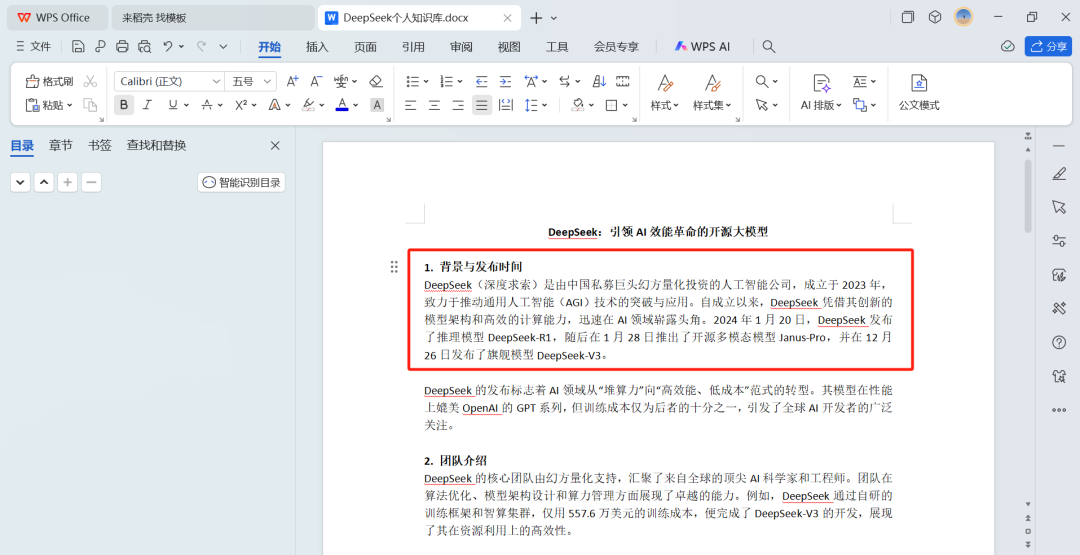
Task: Close the left navigation panel
Action: (x=275, y=146)
